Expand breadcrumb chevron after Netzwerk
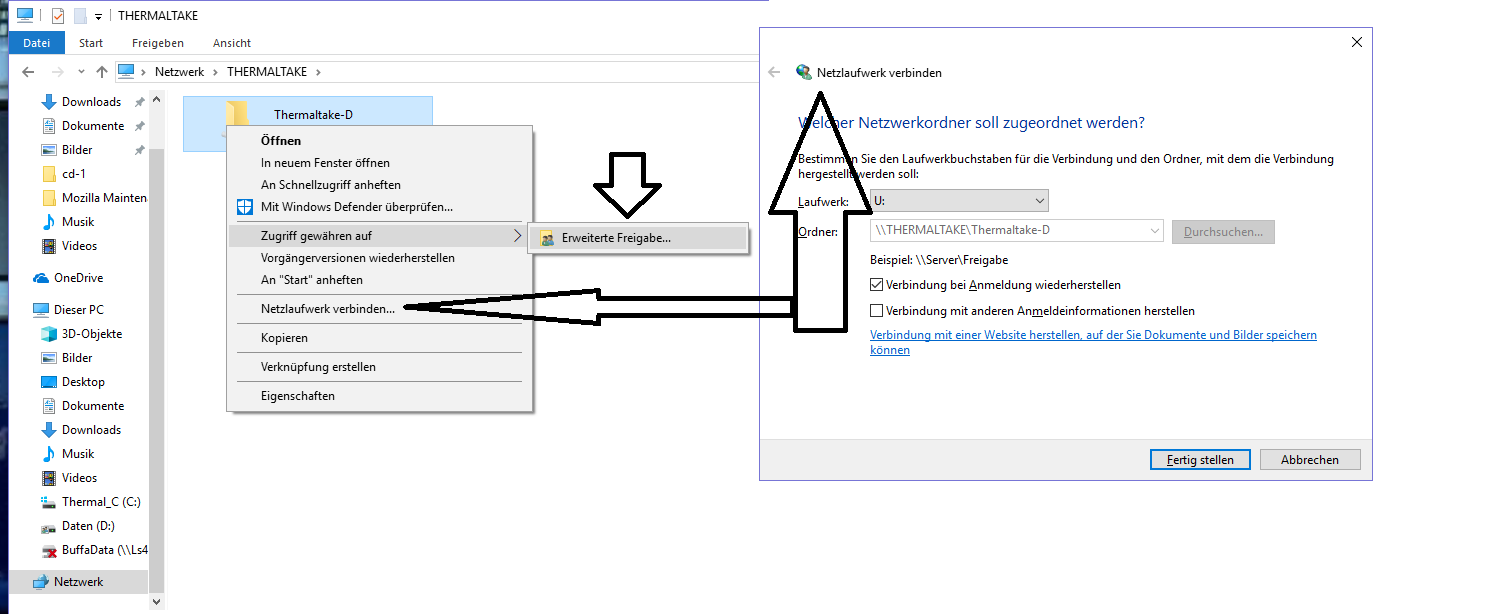The width and height of the screenshot is (1489, 614). point(215,72)
